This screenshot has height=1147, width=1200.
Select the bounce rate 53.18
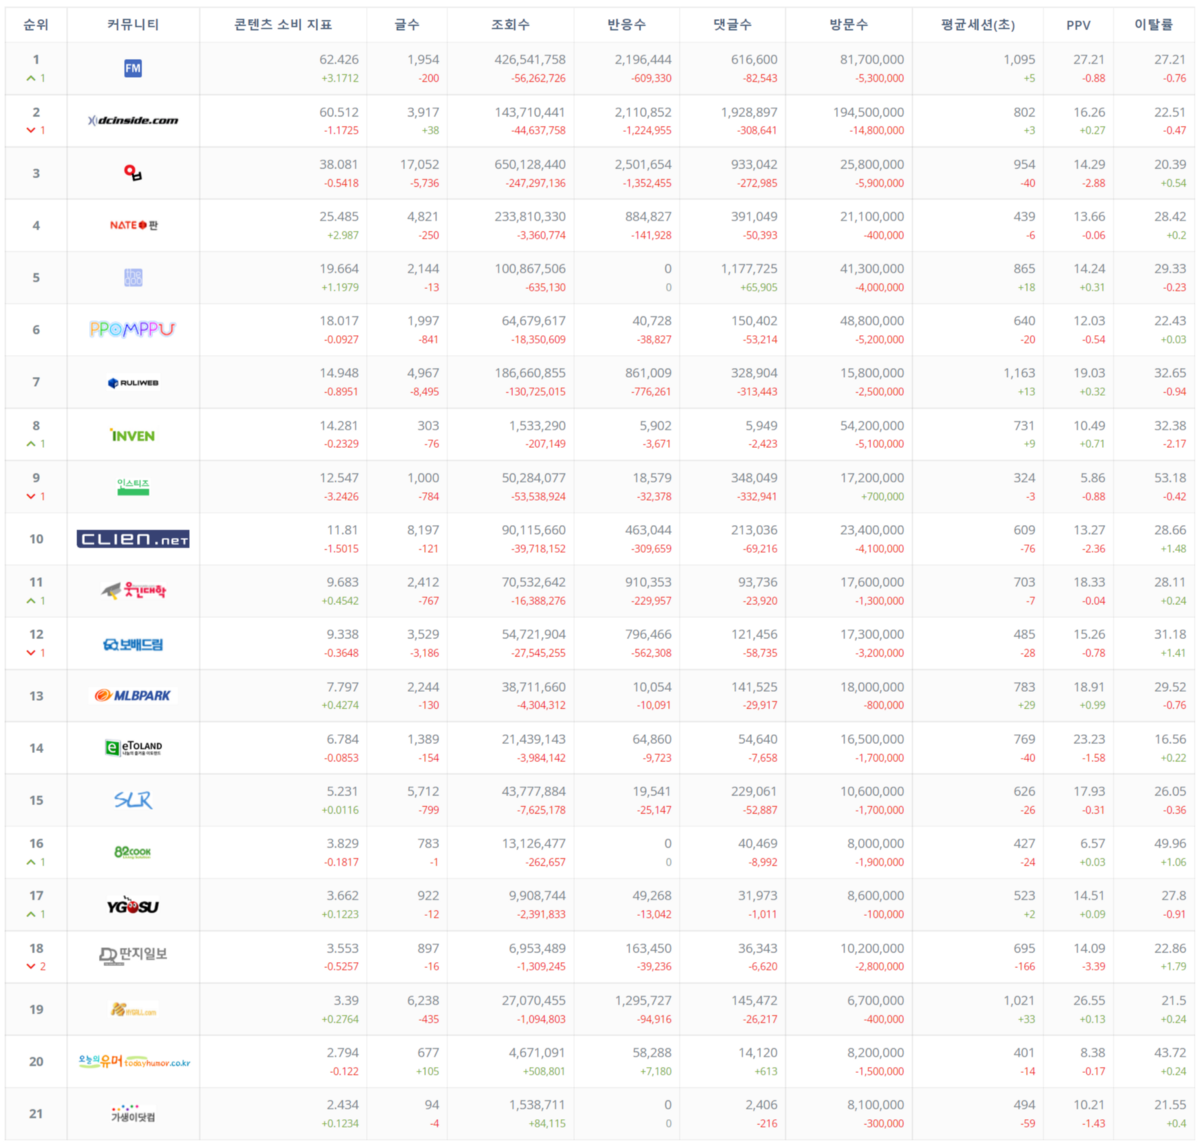[1170, 478]
